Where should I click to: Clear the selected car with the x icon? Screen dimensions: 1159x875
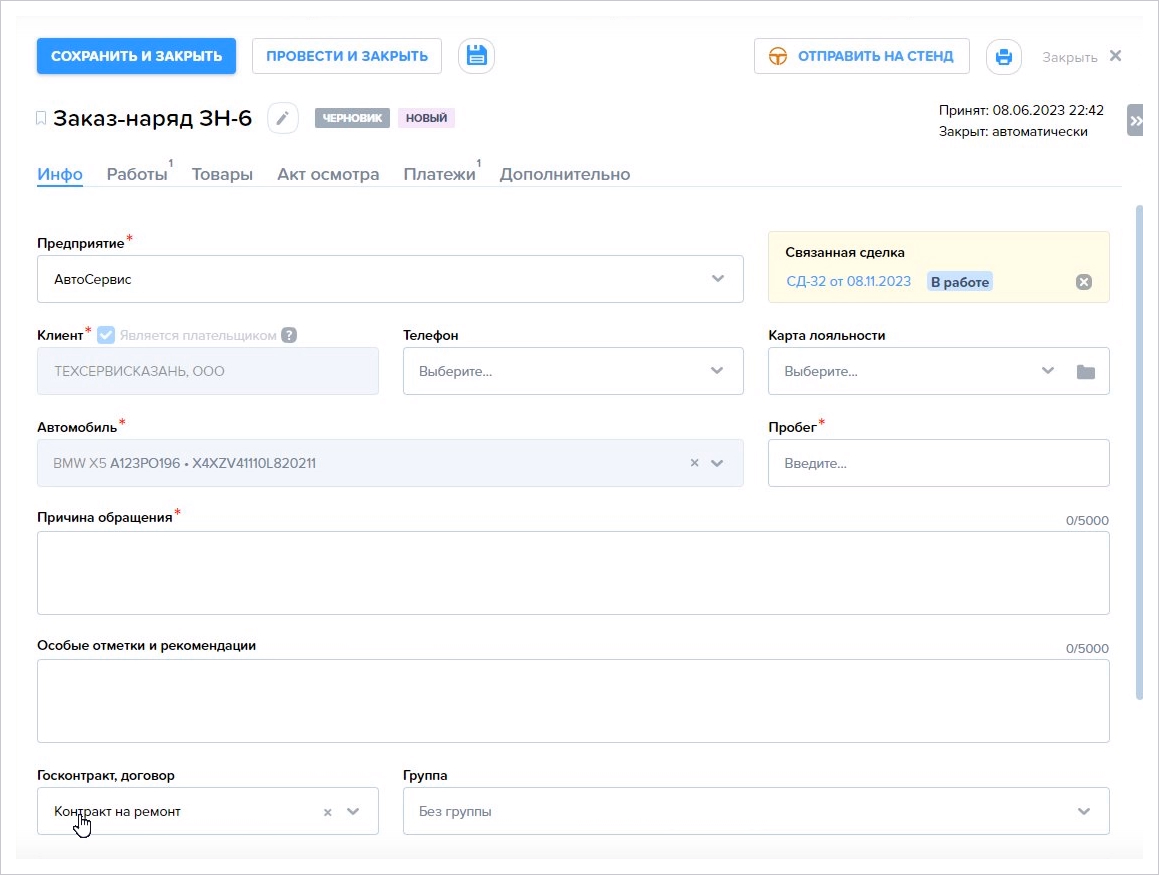click(x=695, y=463)
